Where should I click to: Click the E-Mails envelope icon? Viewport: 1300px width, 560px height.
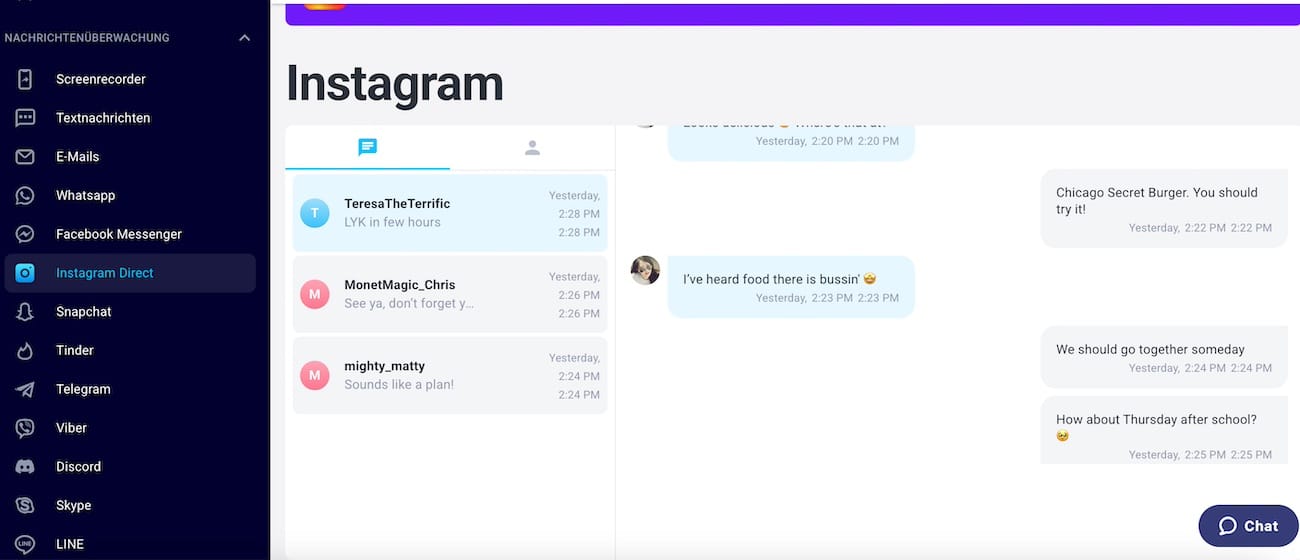(x=25, y=157)
